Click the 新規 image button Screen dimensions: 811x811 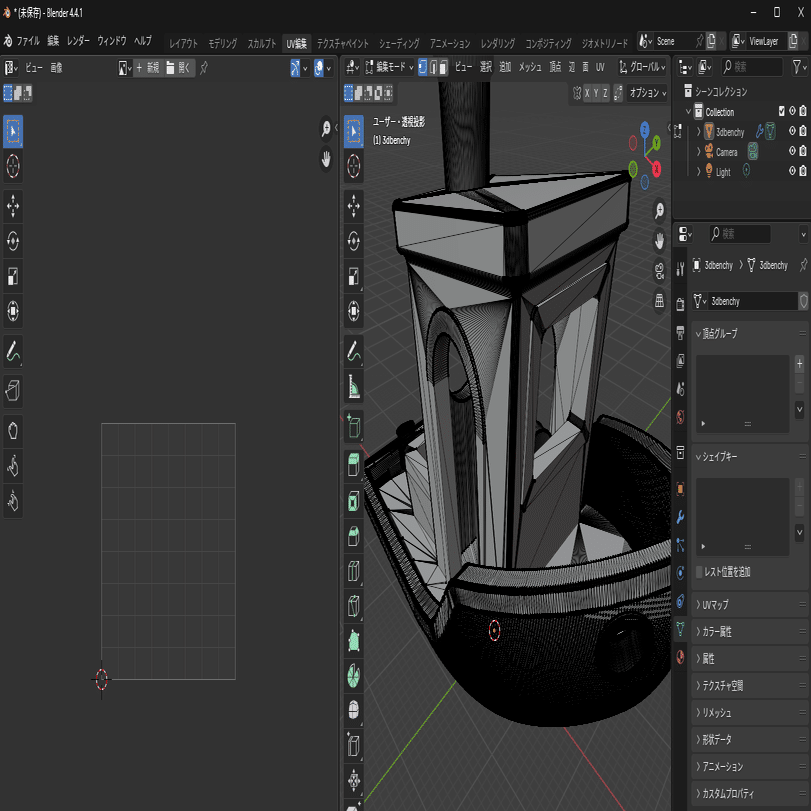pyautogui.click(x=146, y=68)
